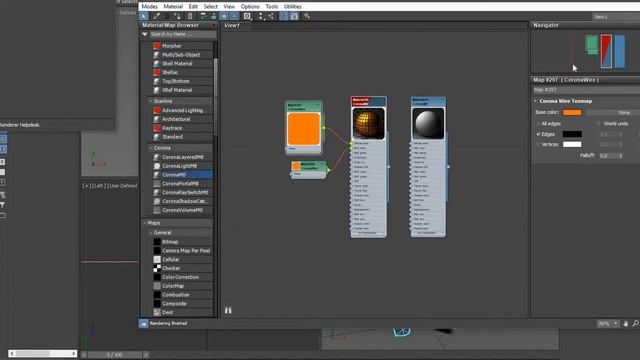640x360 pixels.
Task: Select the small orange map node
Action: [309, 169]
